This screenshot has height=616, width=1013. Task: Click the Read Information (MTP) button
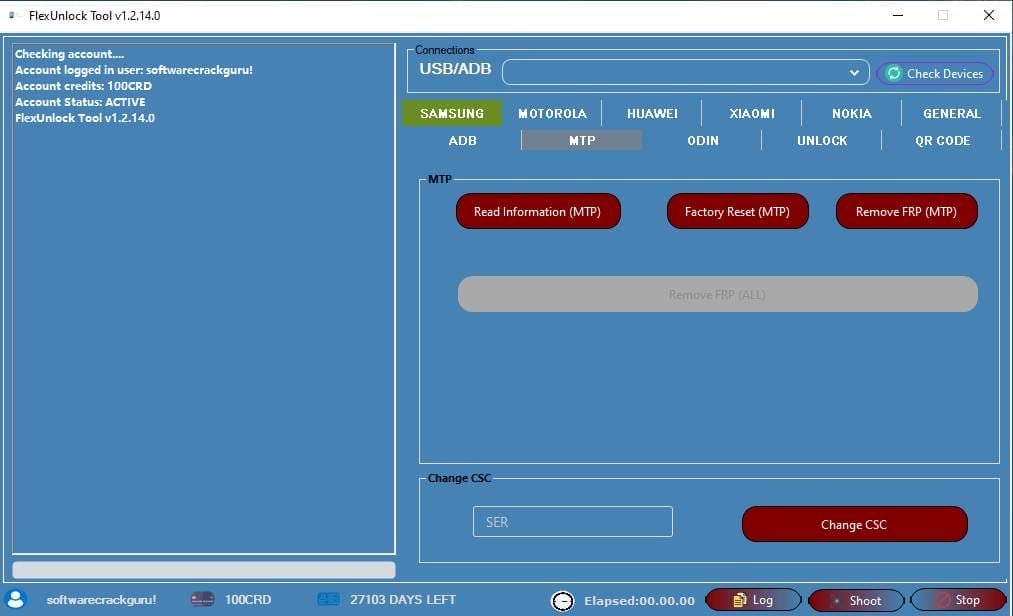[x=538, y=211]
